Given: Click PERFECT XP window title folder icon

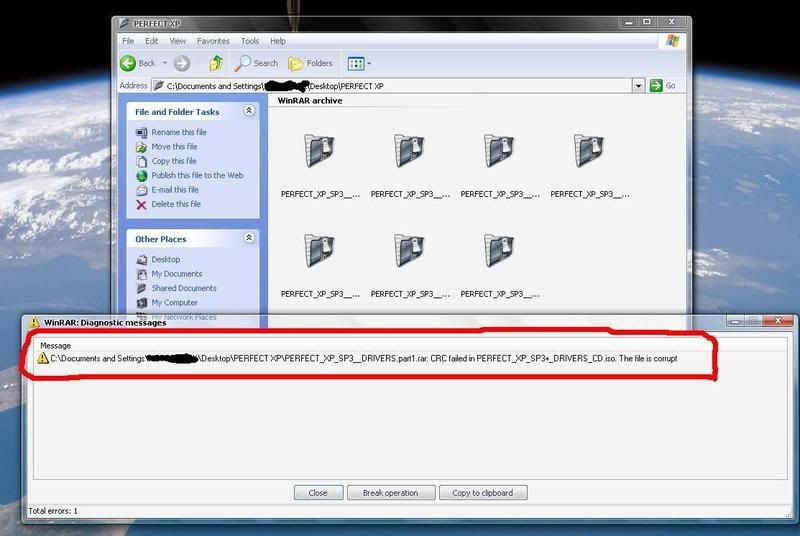Looking at the screenshot, I should (x=123, y=23).
